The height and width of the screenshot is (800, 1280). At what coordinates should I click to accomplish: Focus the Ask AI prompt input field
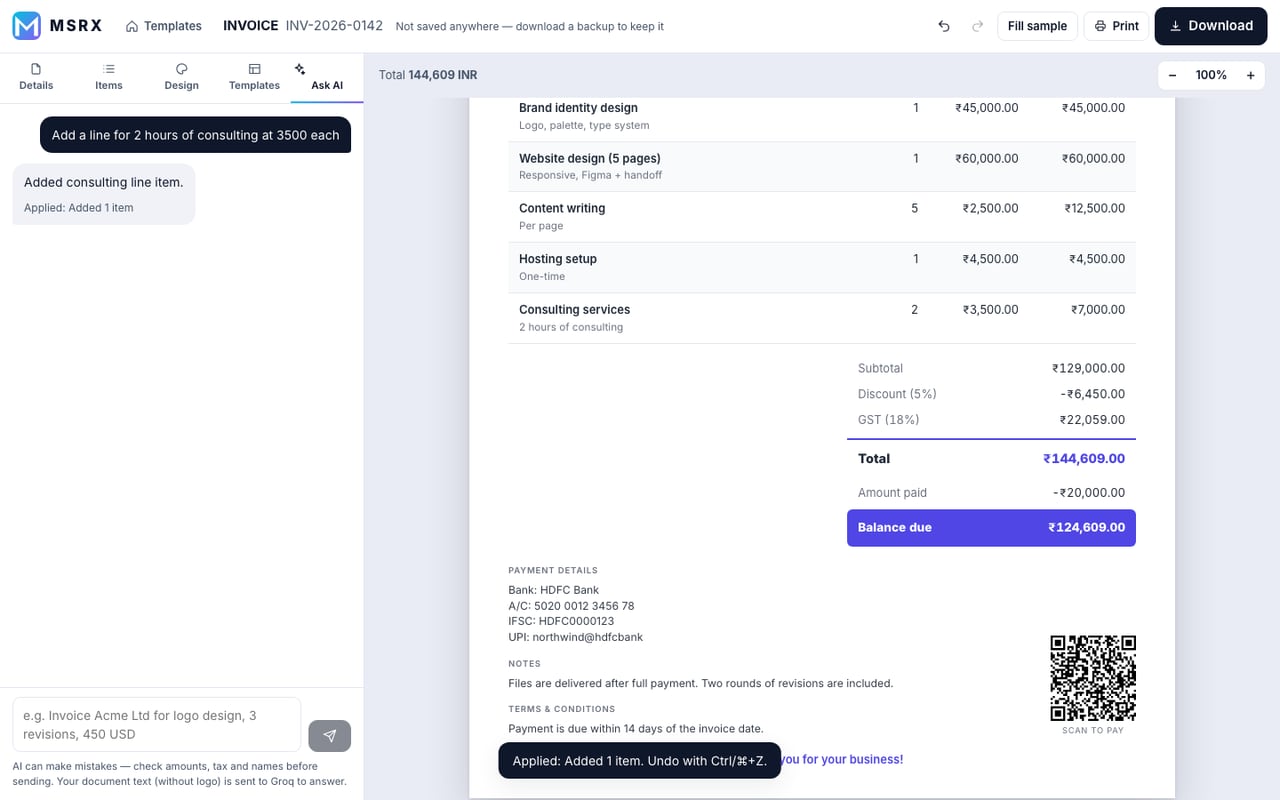coord(157,725)
